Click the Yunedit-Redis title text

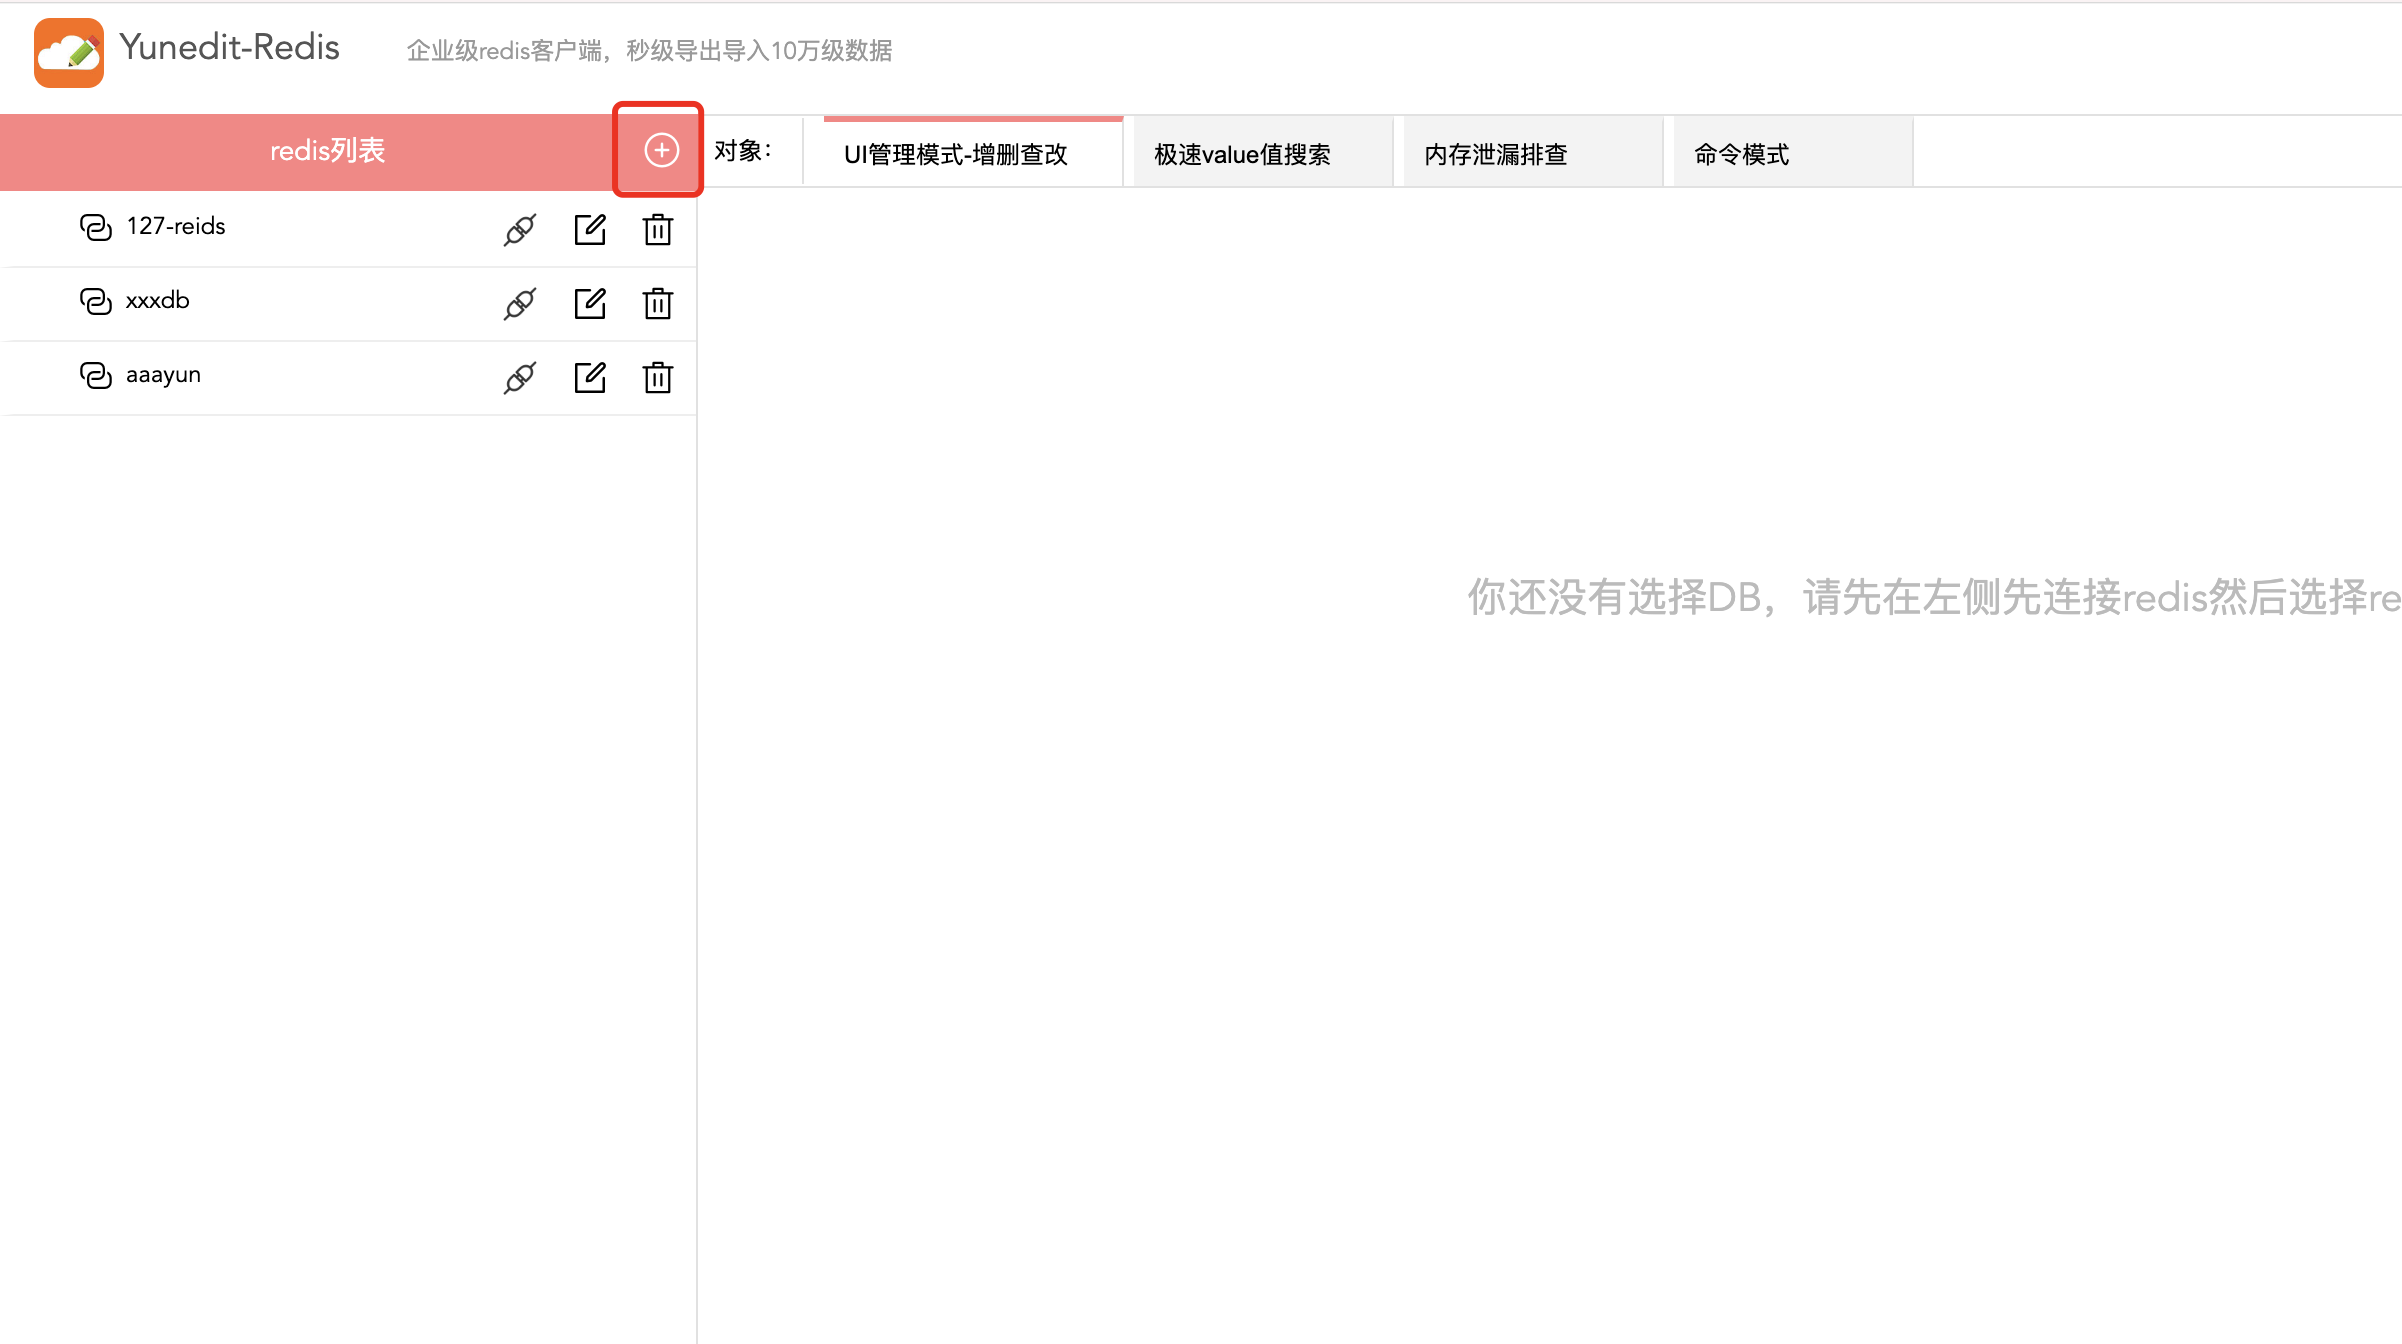(x=229, y=47)
